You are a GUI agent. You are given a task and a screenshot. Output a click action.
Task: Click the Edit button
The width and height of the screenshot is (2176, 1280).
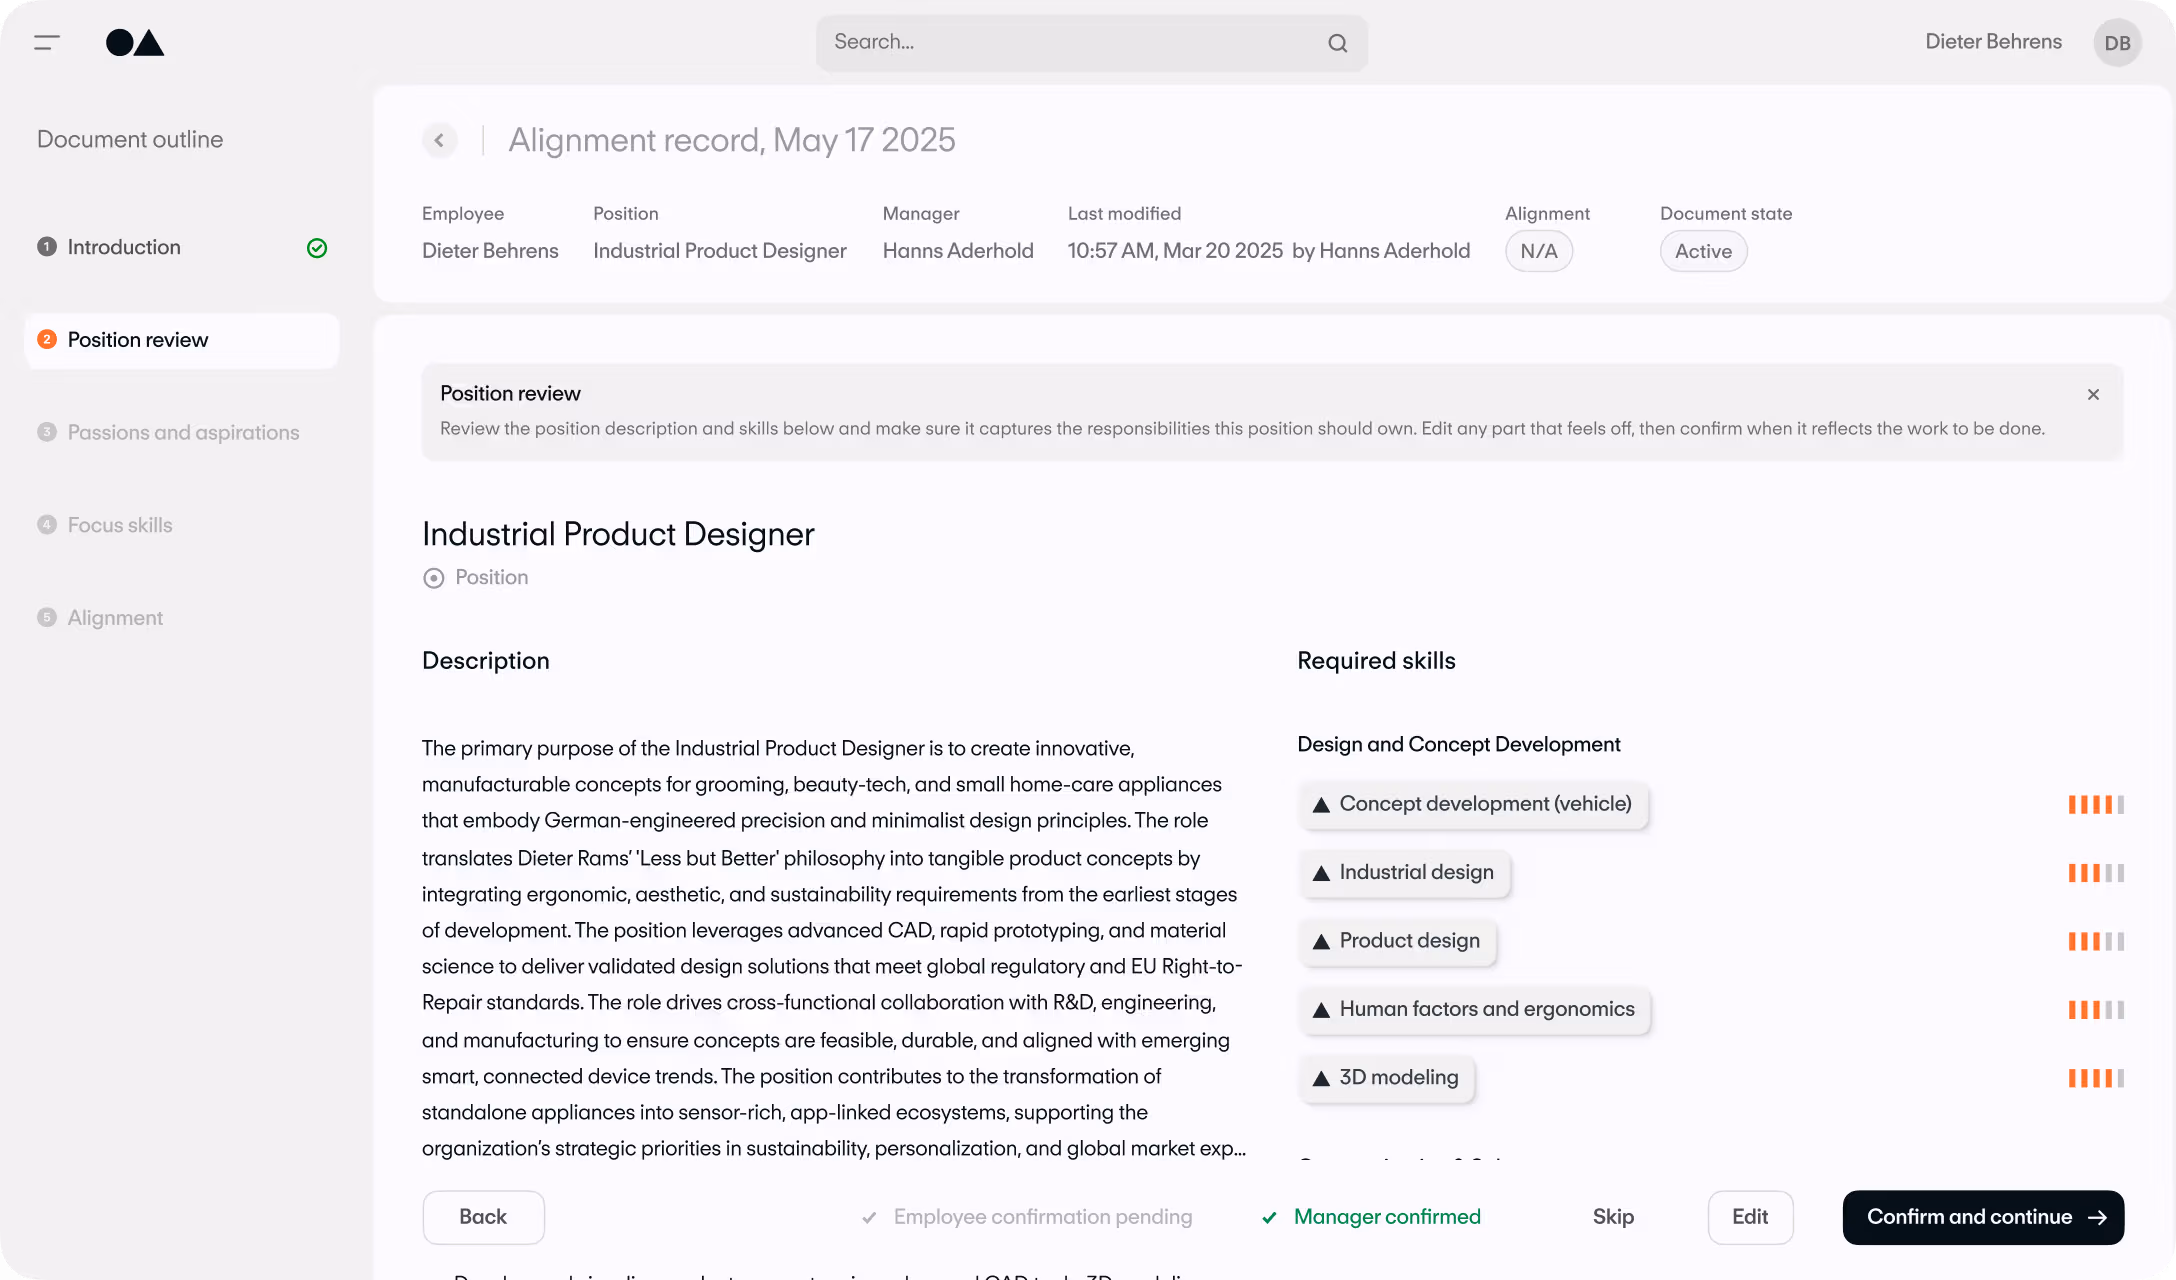point(1750,1217)
